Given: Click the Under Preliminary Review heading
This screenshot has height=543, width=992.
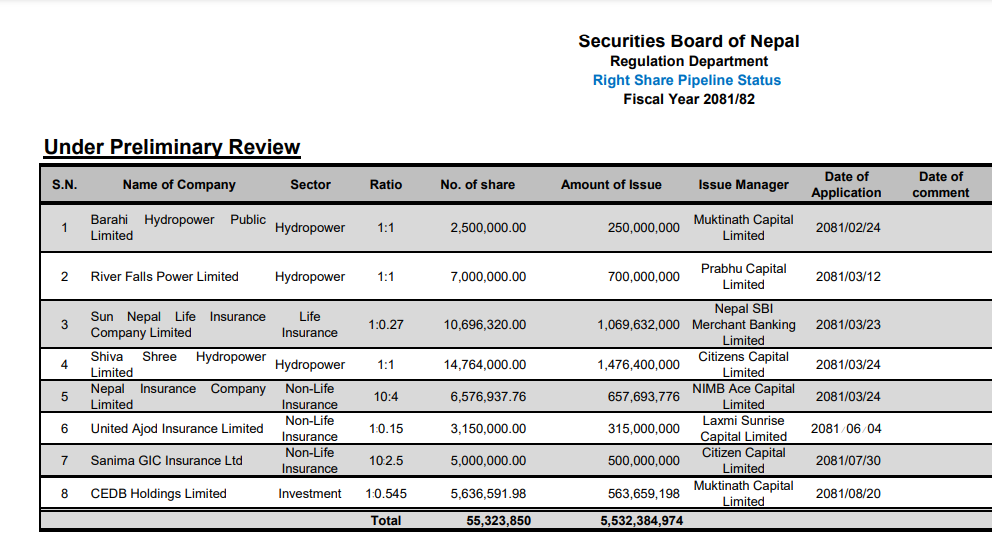Looking at the screenshot, I should pyautogui.click(x=172, y=147).
